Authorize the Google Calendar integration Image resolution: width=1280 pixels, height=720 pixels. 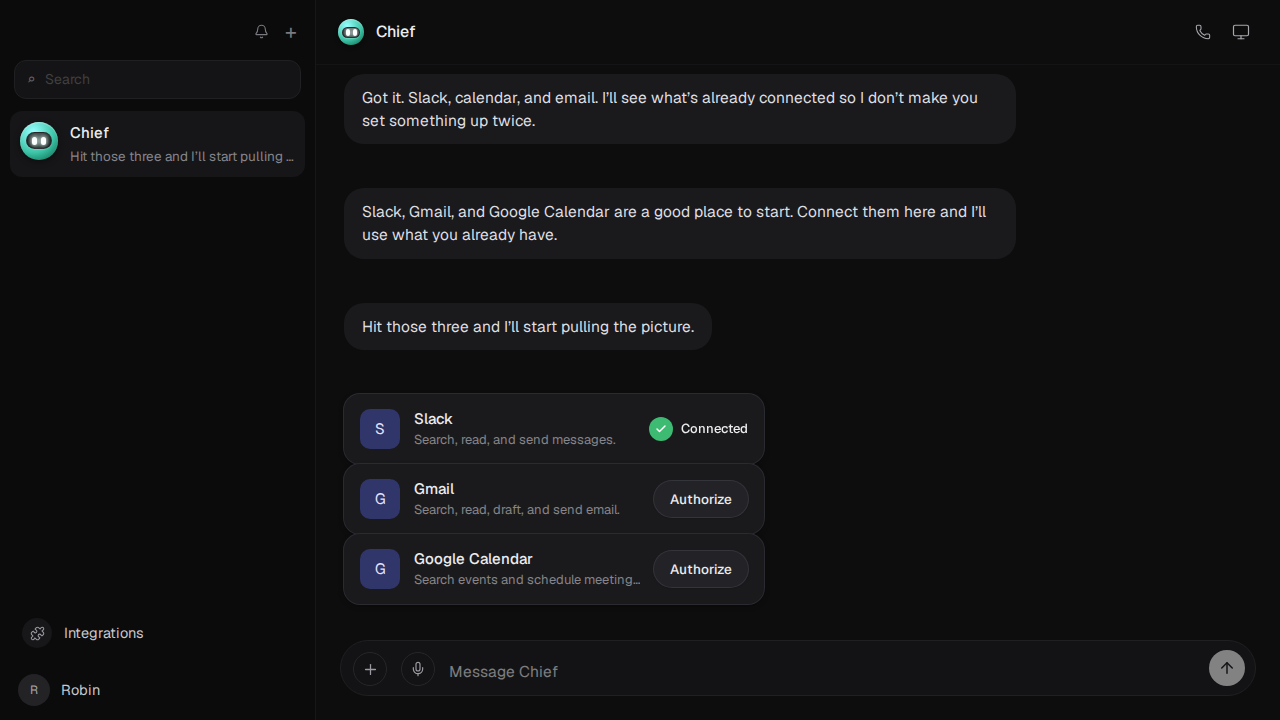pos(701,569)
